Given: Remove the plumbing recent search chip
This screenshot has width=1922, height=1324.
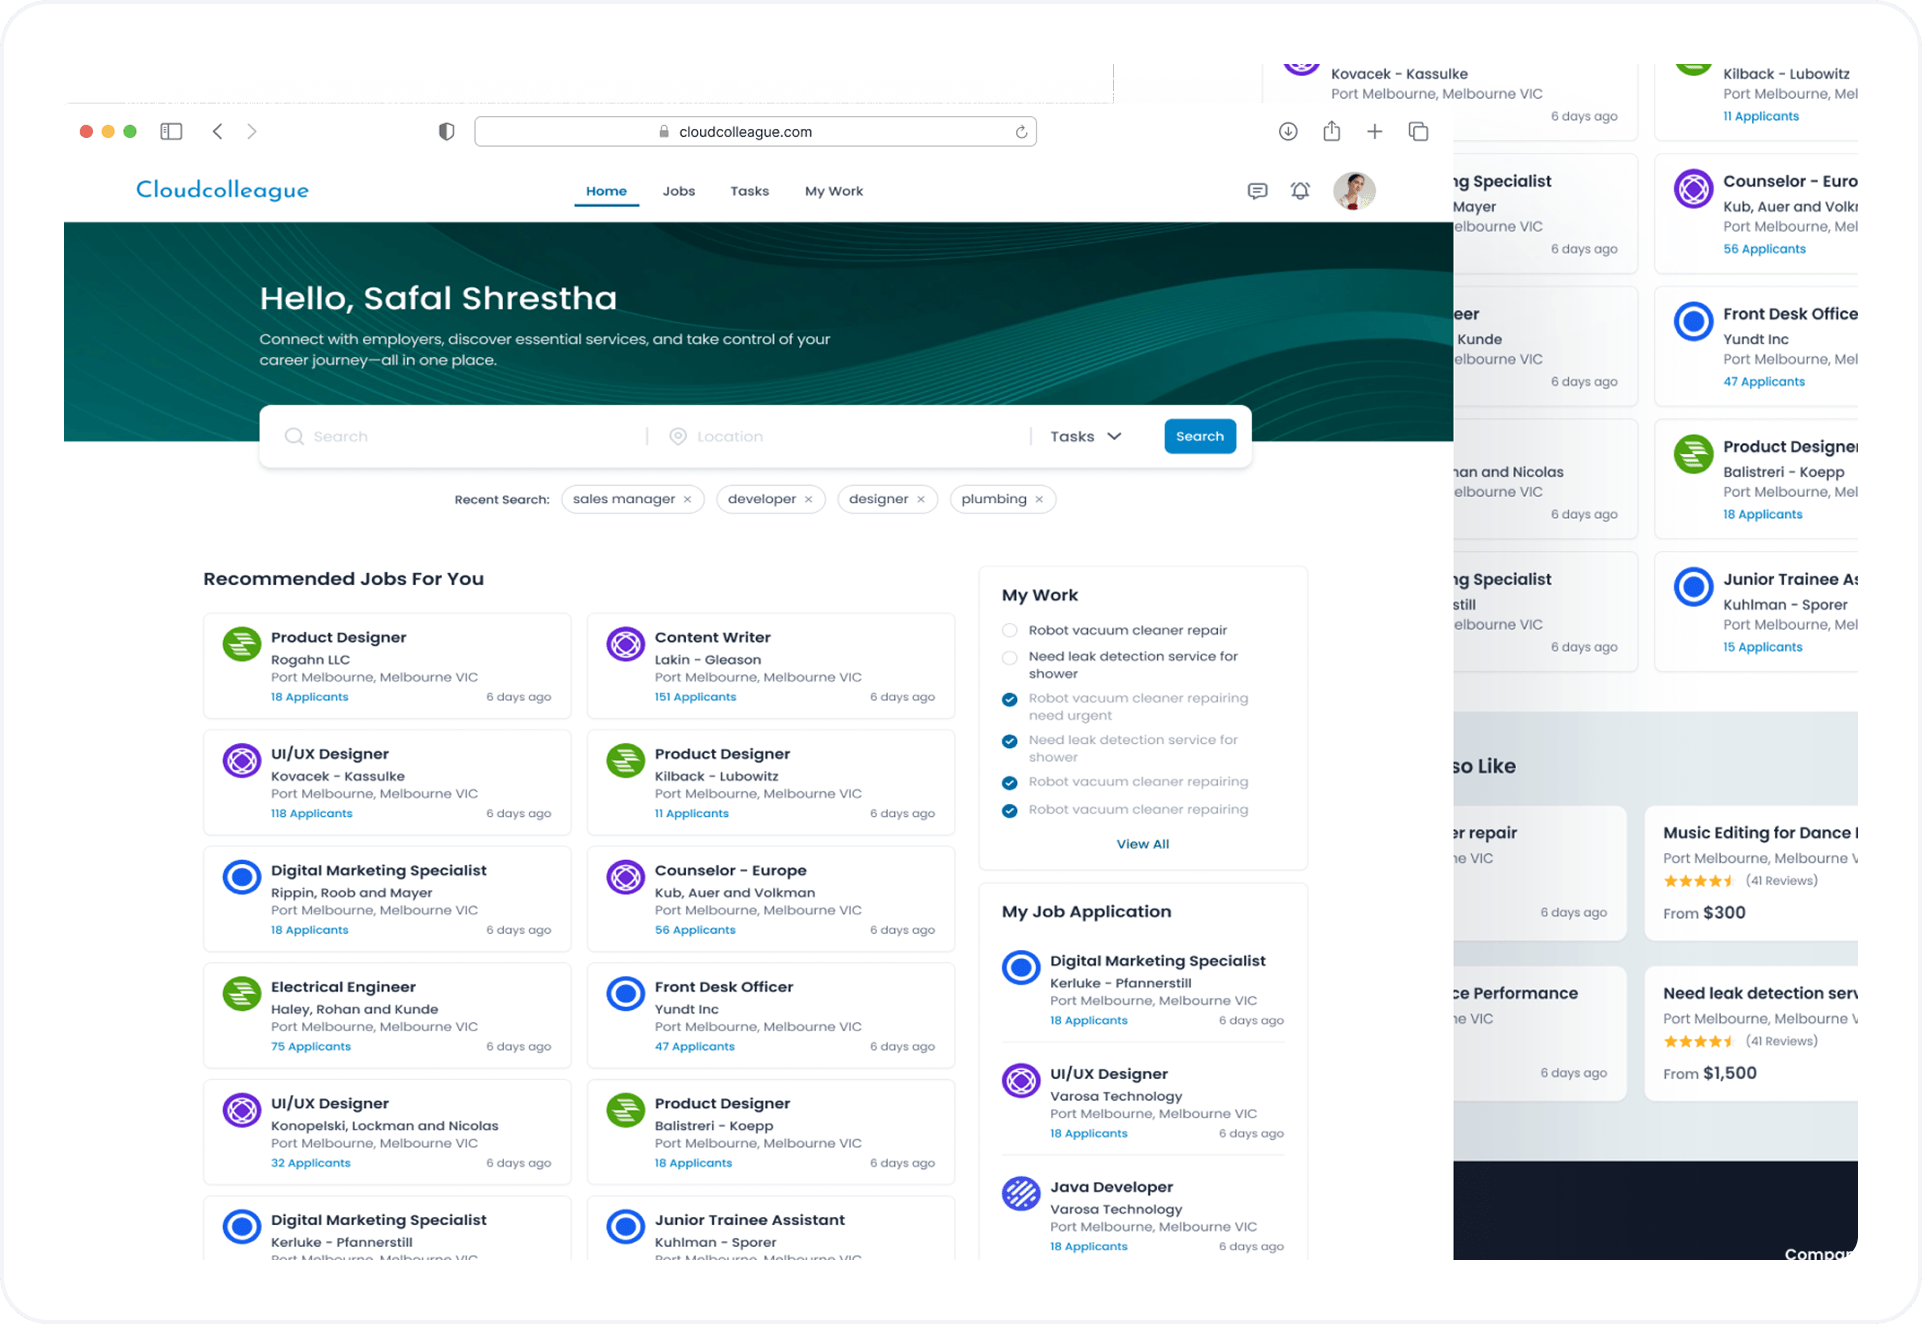Looking at the screenshot, I should click(x=1039, y=499).
